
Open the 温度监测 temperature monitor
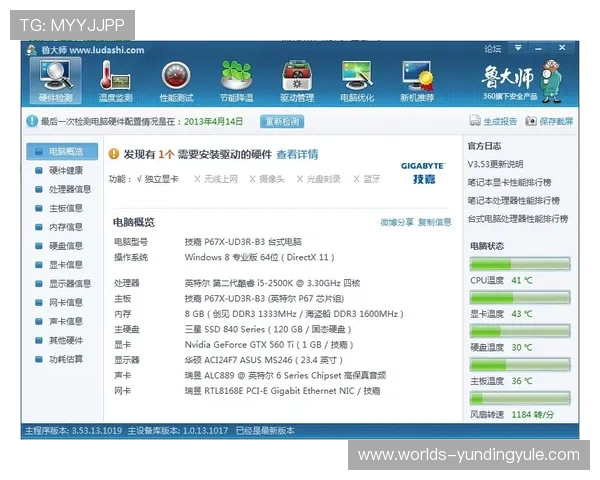tap(116, 81)
